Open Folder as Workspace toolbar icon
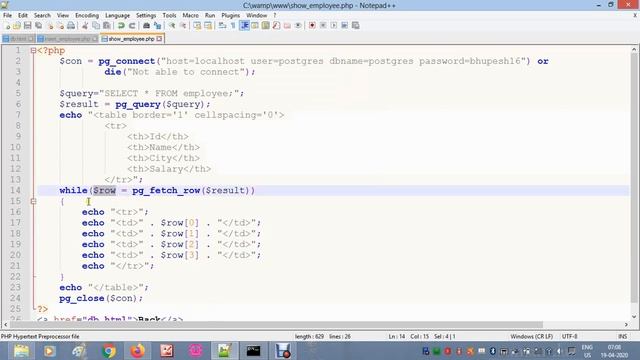The image size is (640, 360). point(287,26)
